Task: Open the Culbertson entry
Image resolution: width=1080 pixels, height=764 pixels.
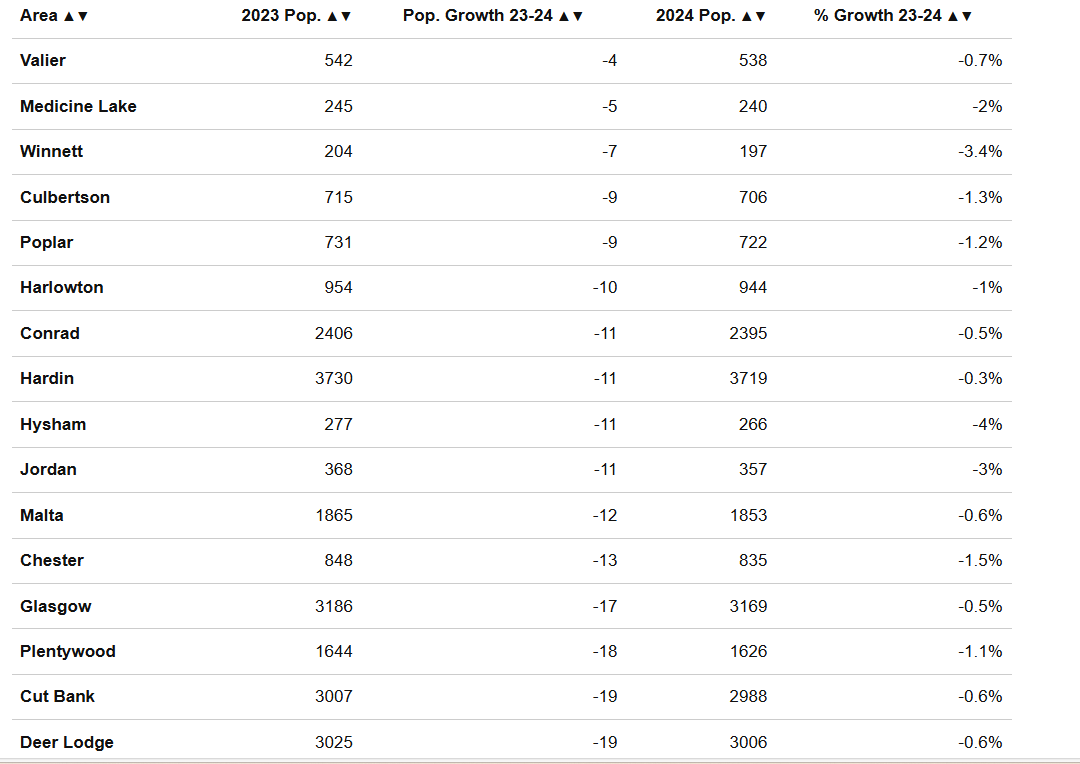Action: click(65, 197)
